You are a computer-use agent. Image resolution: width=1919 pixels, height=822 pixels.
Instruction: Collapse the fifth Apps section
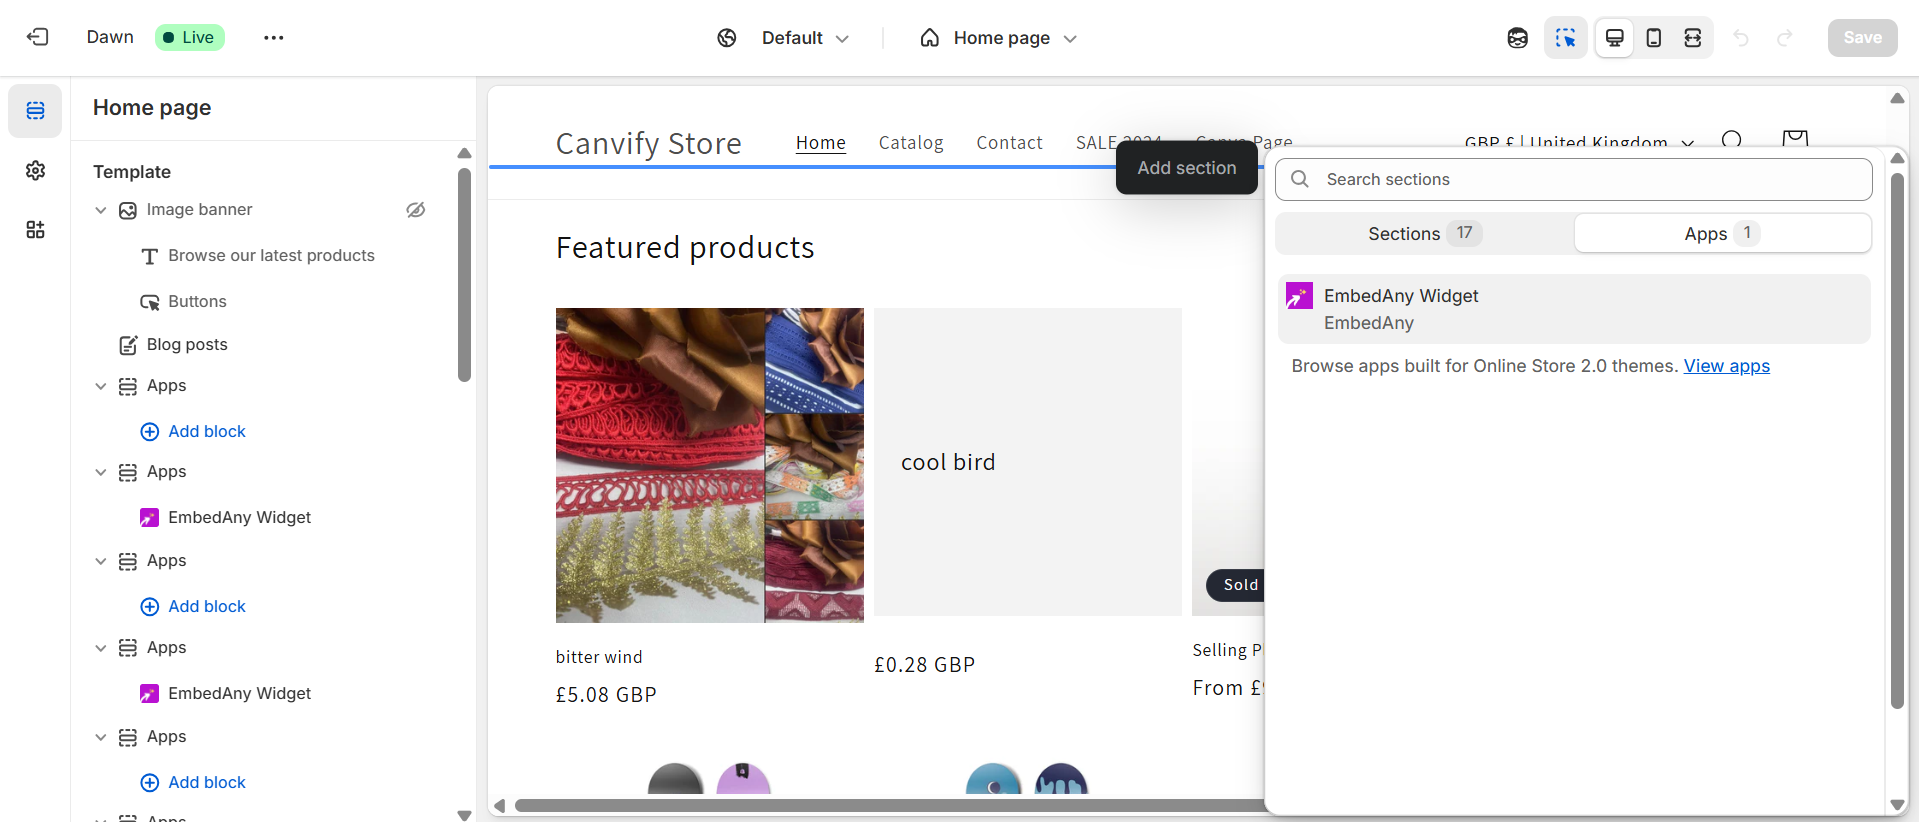tap(101, 737)
